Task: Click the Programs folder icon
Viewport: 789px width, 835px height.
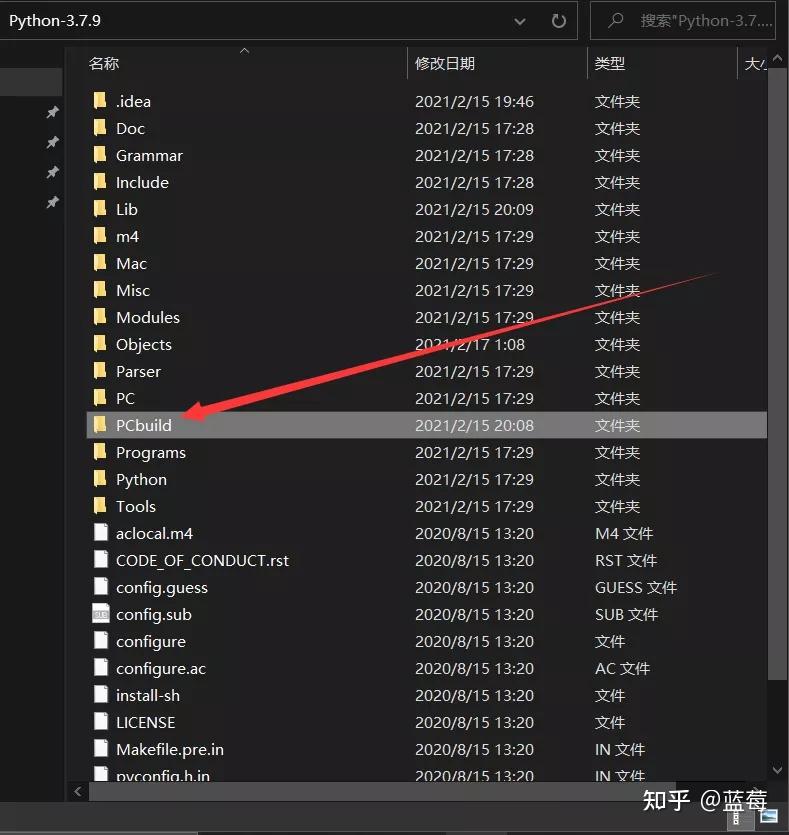Action: (100, 452)
